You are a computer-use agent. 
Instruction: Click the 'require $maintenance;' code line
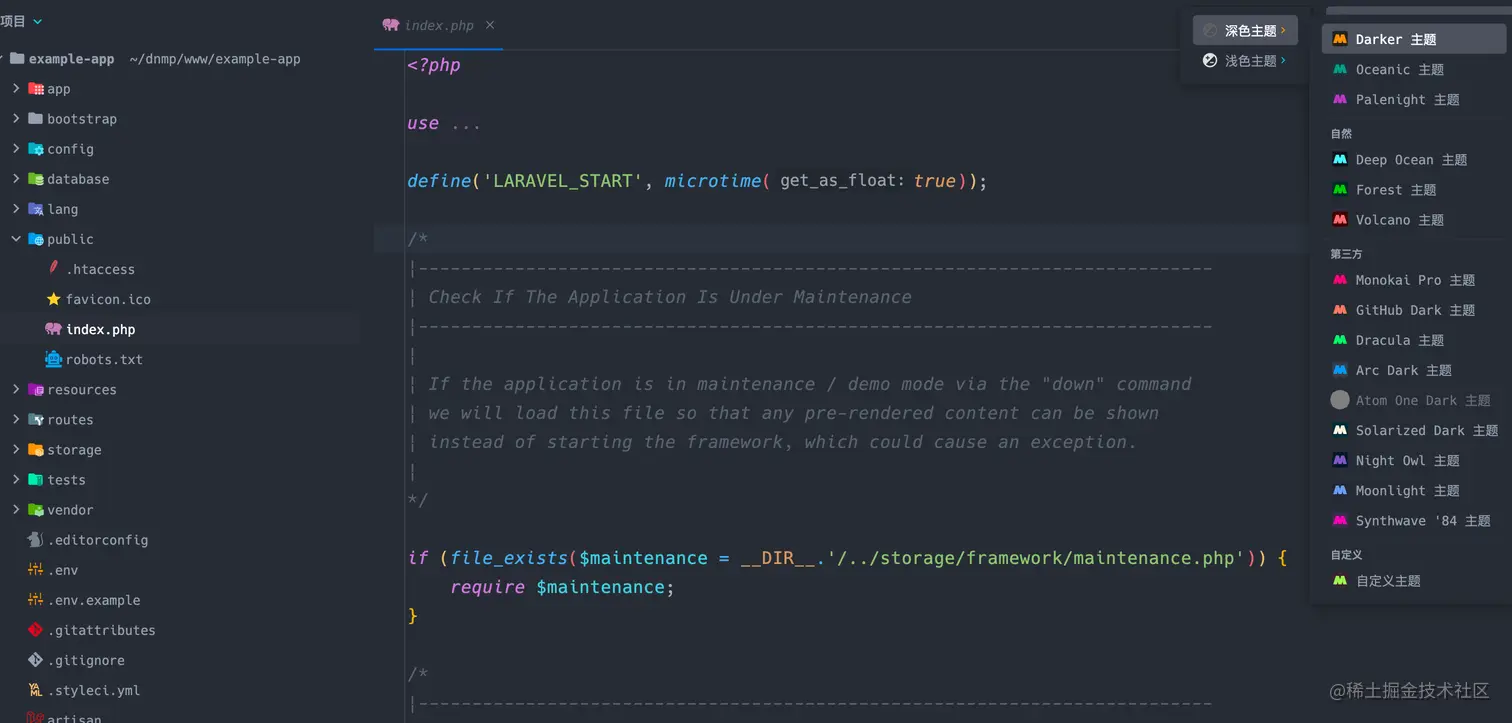[562, 587]
